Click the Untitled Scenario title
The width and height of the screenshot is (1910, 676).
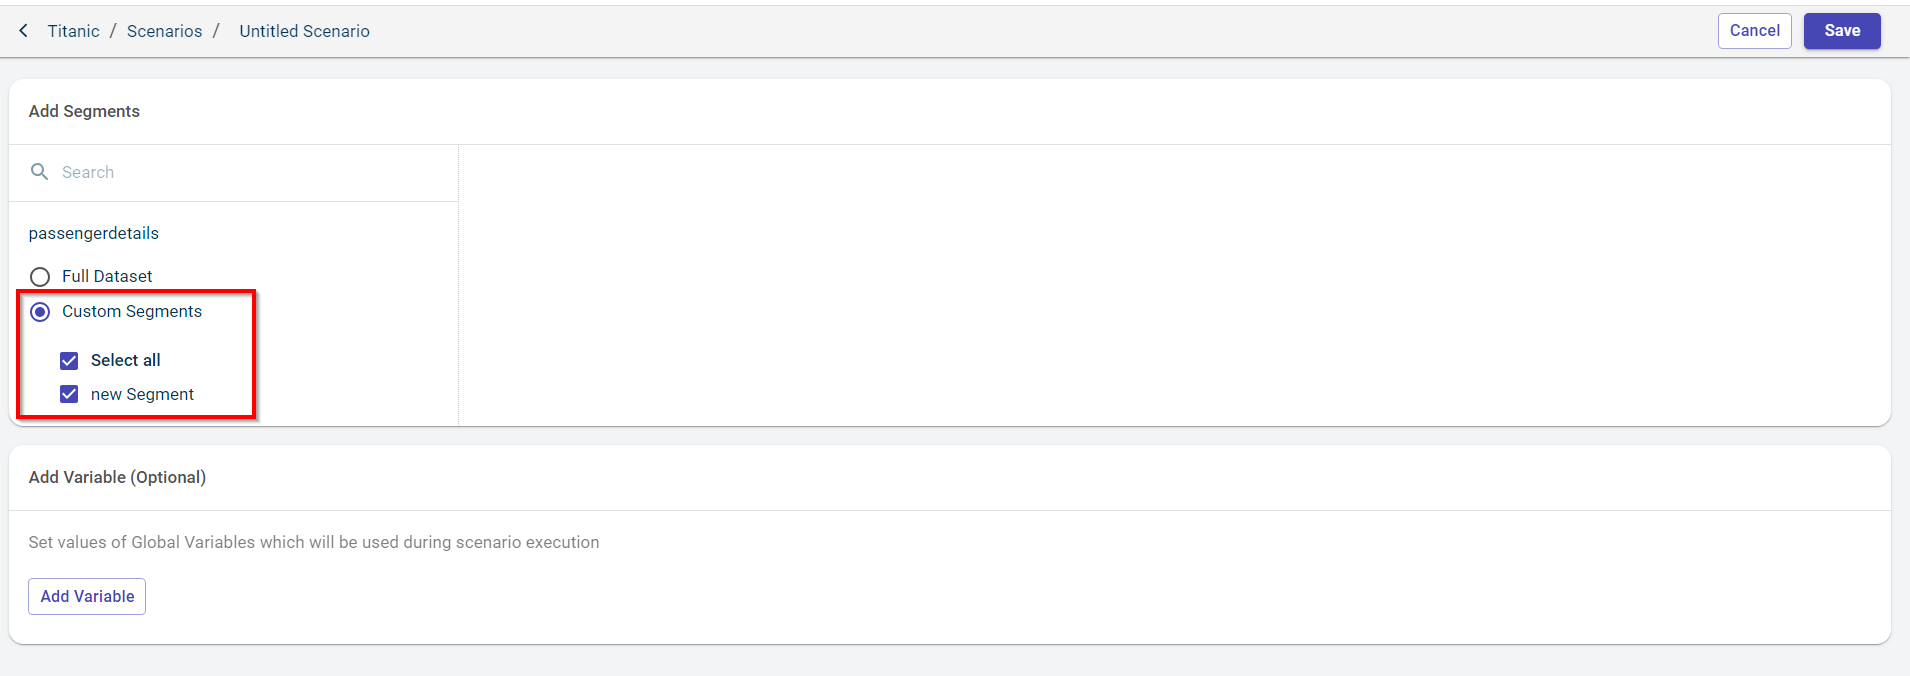[304, 31]
